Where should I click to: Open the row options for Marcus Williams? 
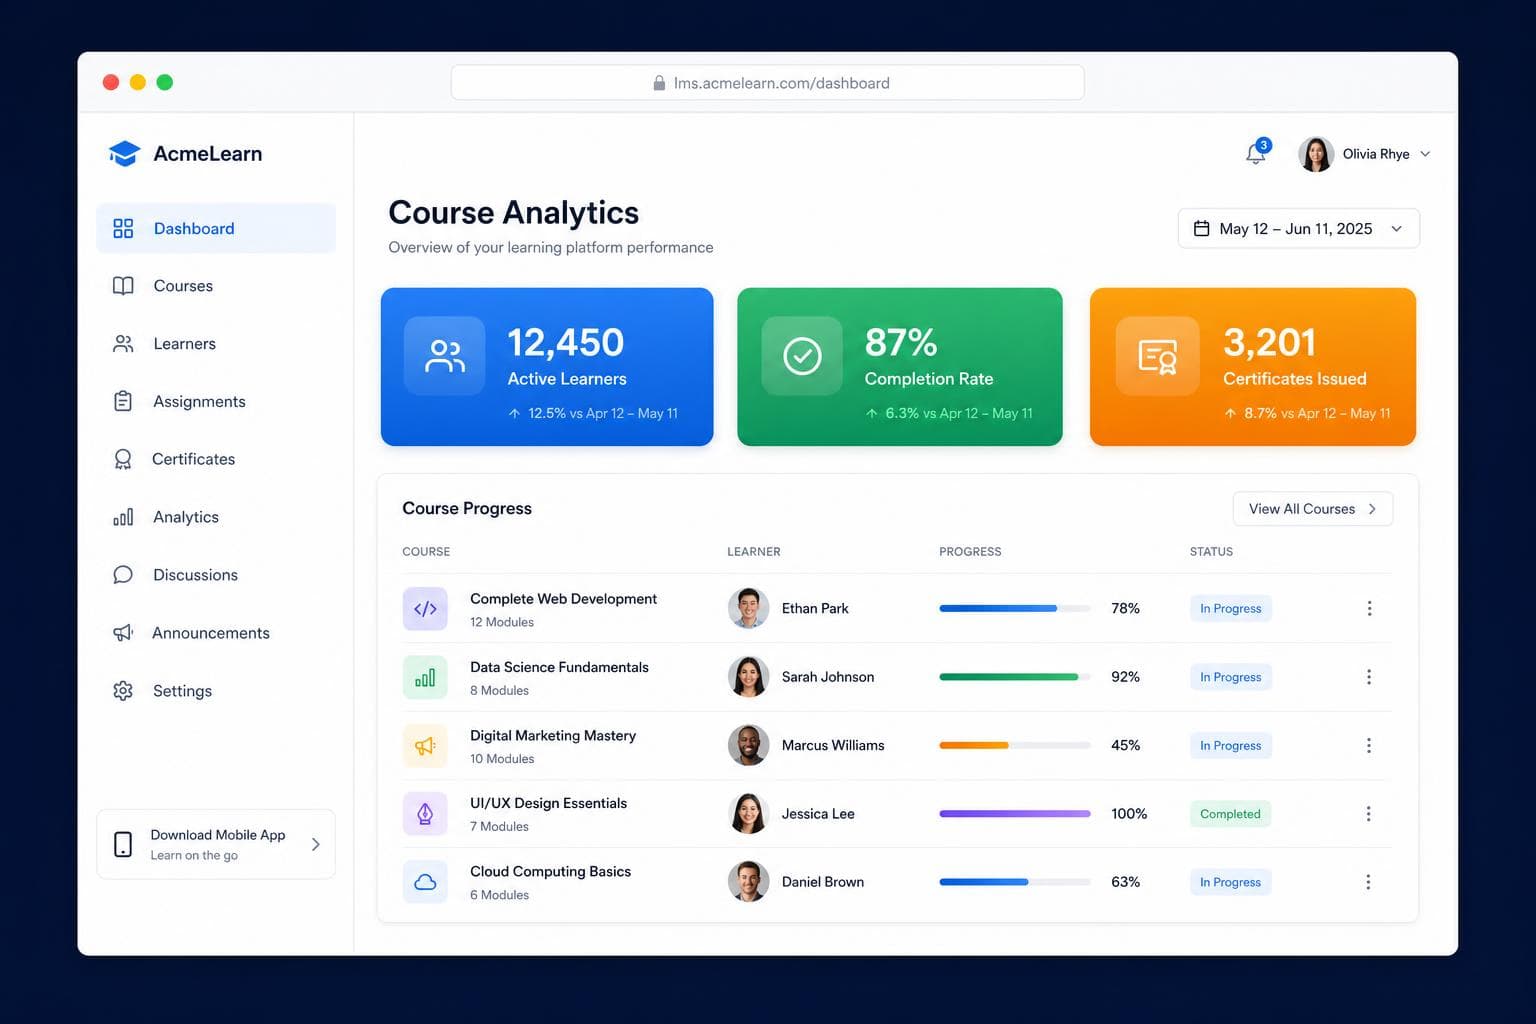point(1369,746)
